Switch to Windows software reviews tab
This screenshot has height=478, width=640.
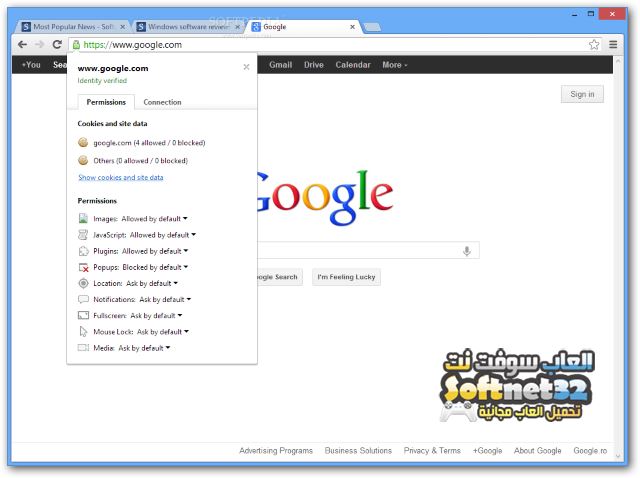(x=188, y=27)
